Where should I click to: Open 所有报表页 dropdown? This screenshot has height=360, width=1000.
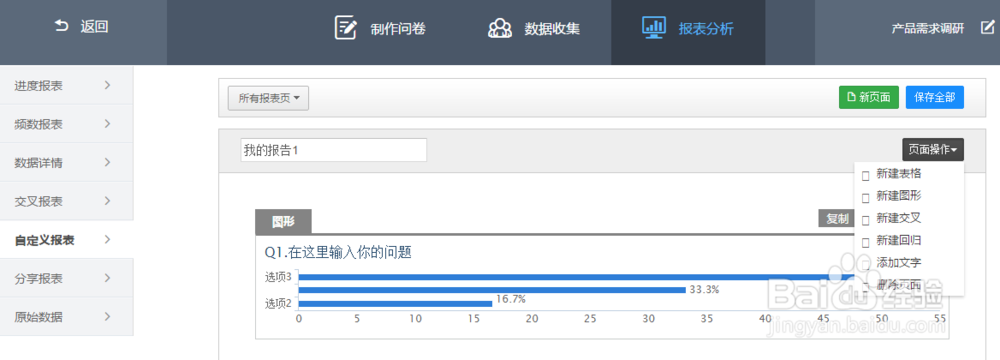[x=268, y=98]
